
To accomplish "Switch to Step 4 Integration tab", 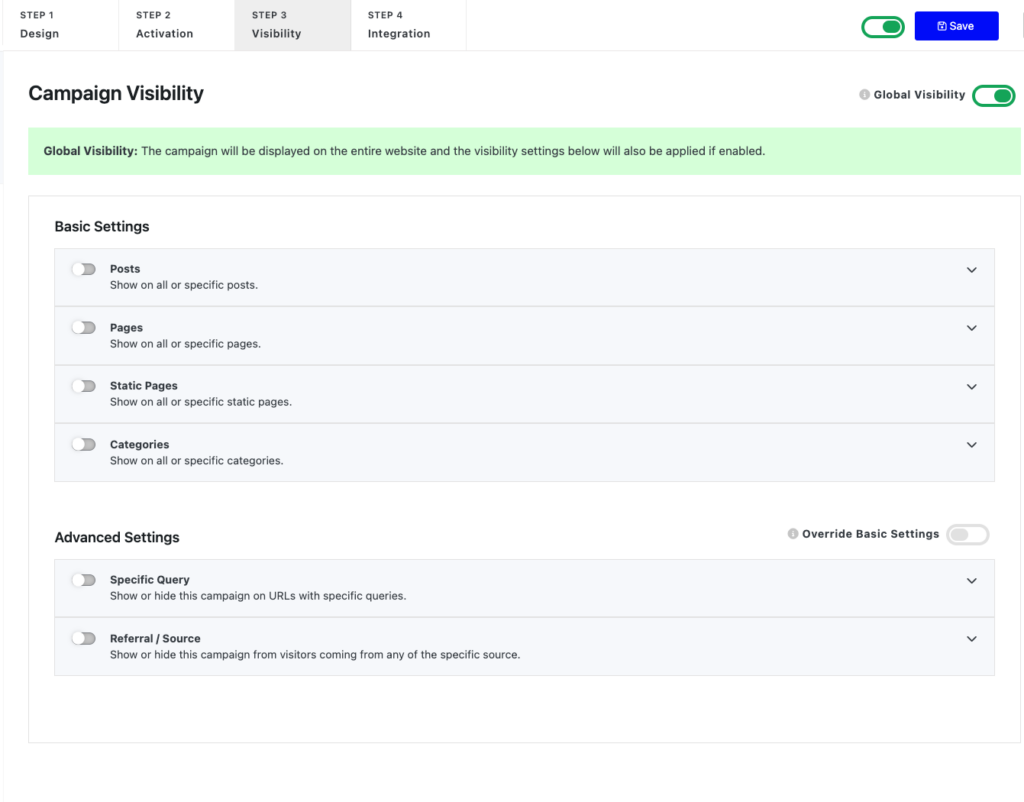I will [409, 25].
